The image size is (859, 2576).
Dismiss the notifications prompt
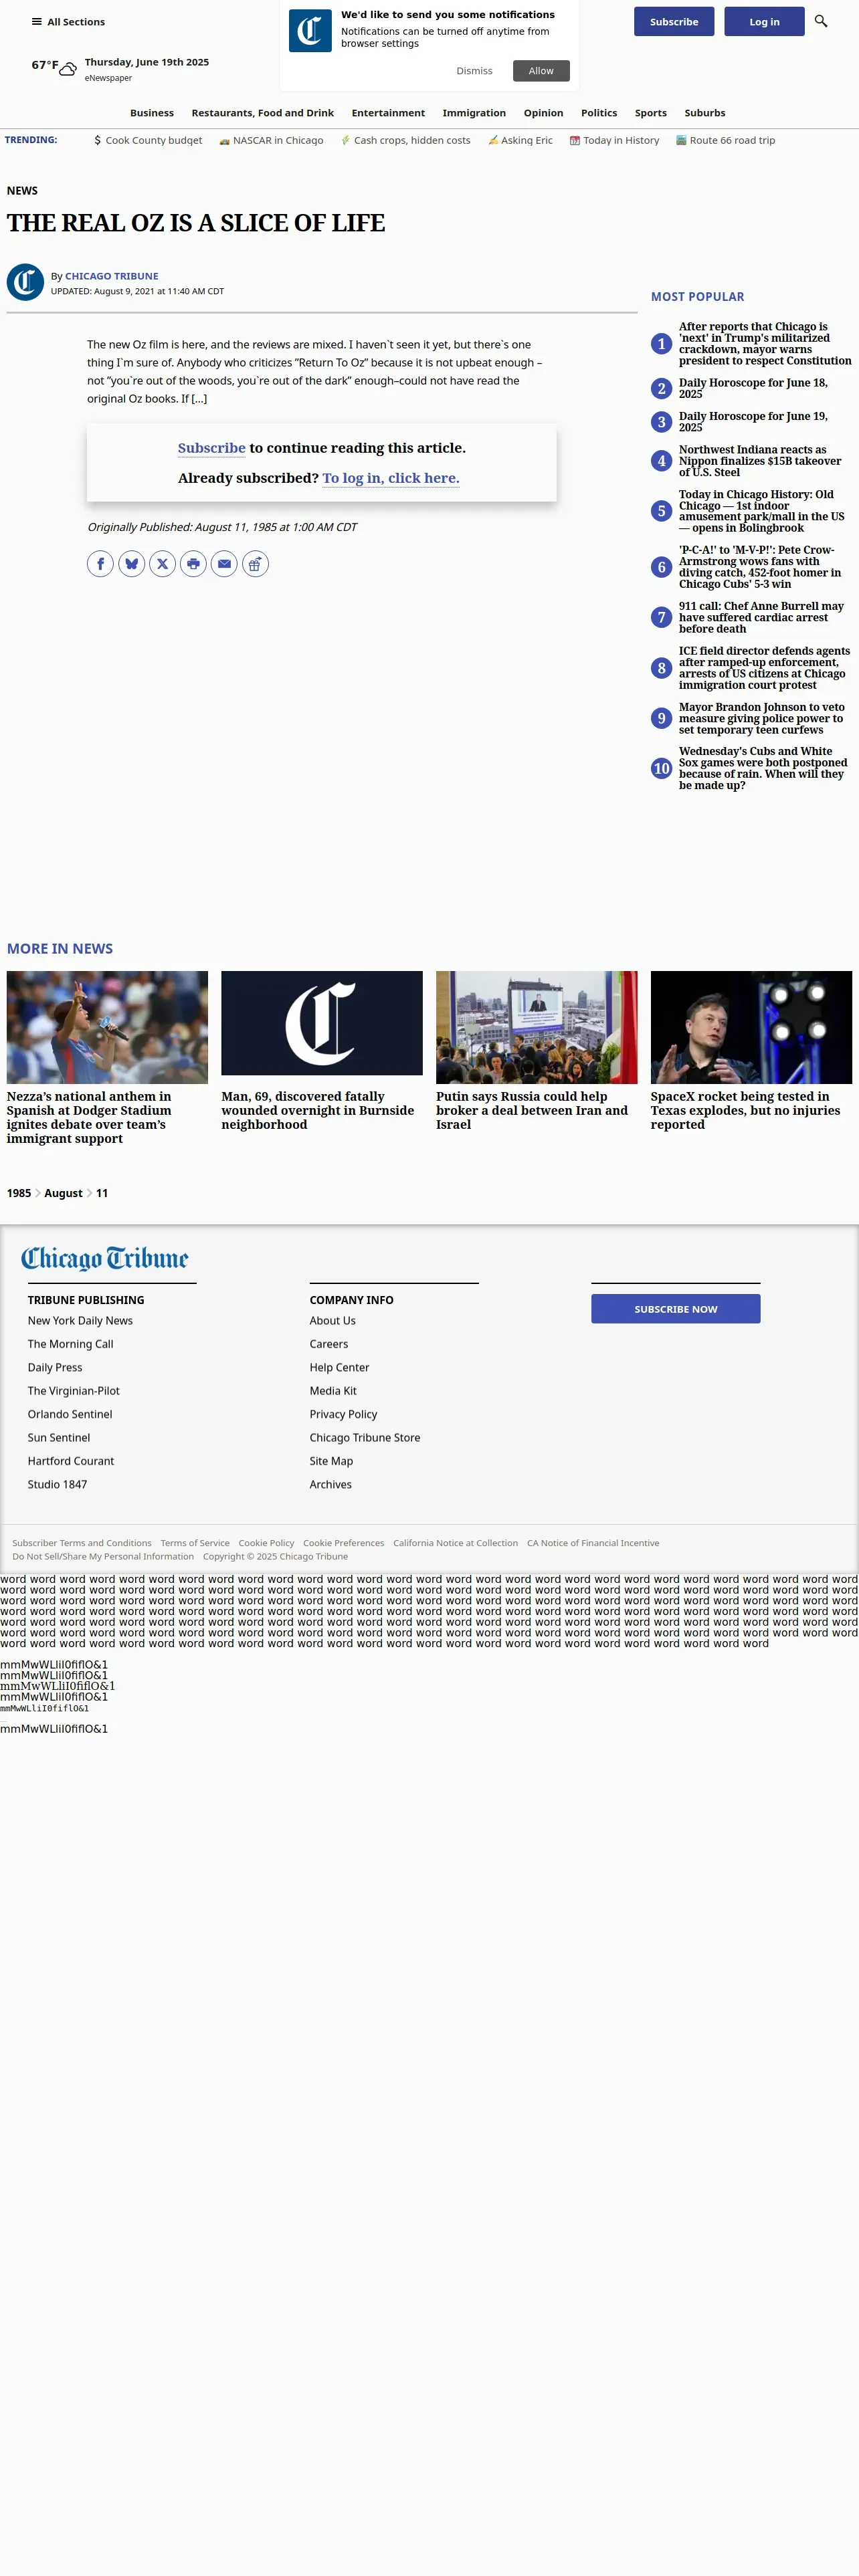[x=474, y=71]
